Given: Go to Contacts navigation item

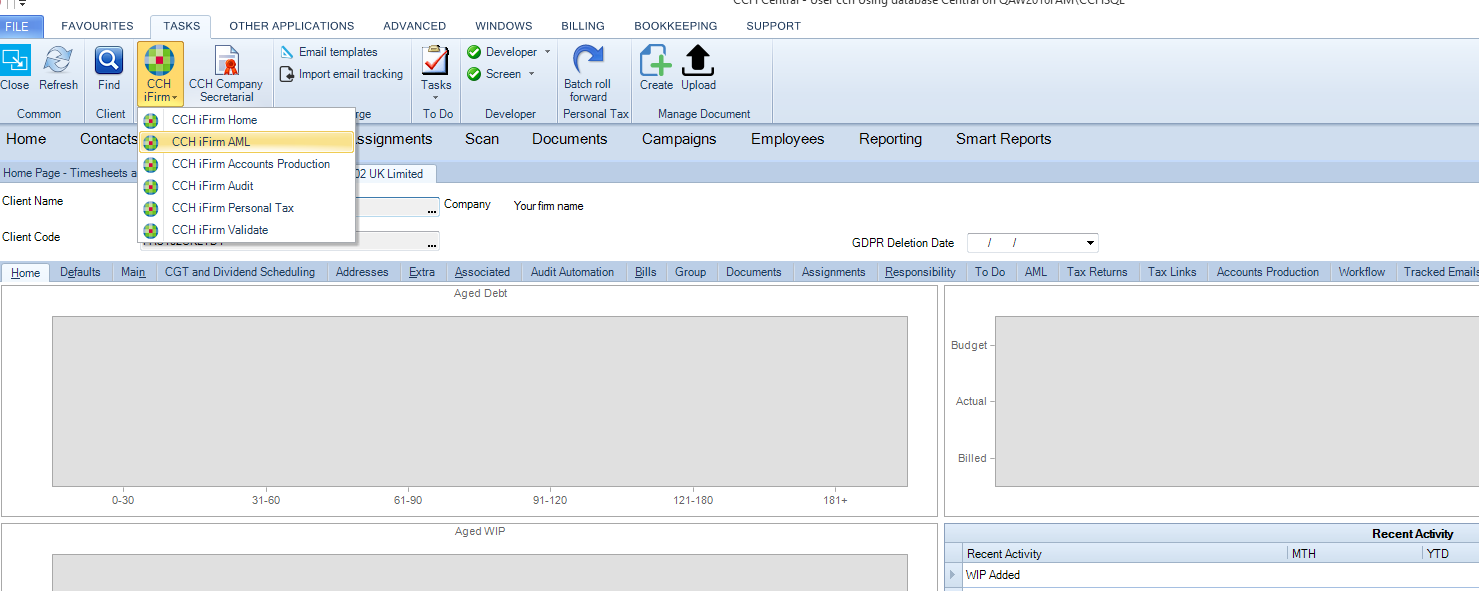Looking at the screenshot, I should [x=108, y=139].
